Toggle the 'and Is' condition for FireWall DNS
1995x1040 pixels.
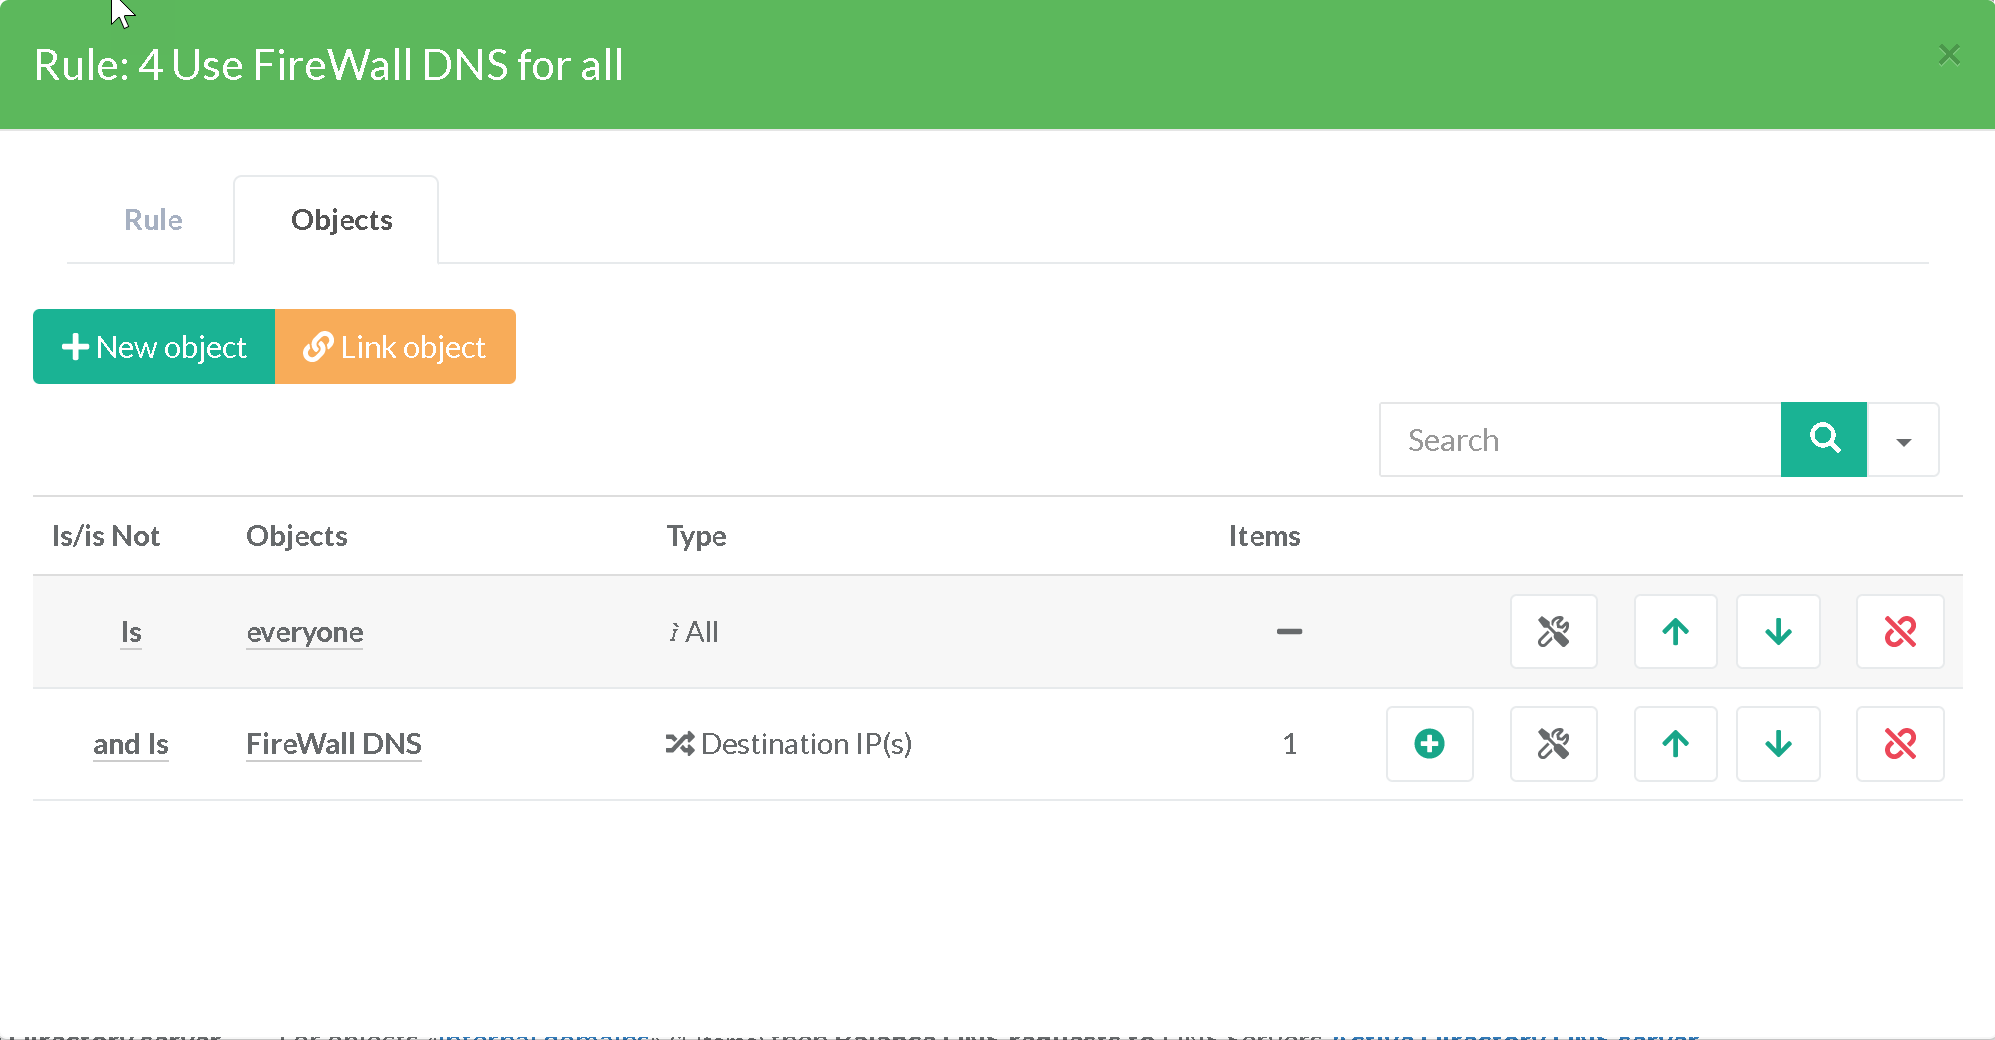131,744
